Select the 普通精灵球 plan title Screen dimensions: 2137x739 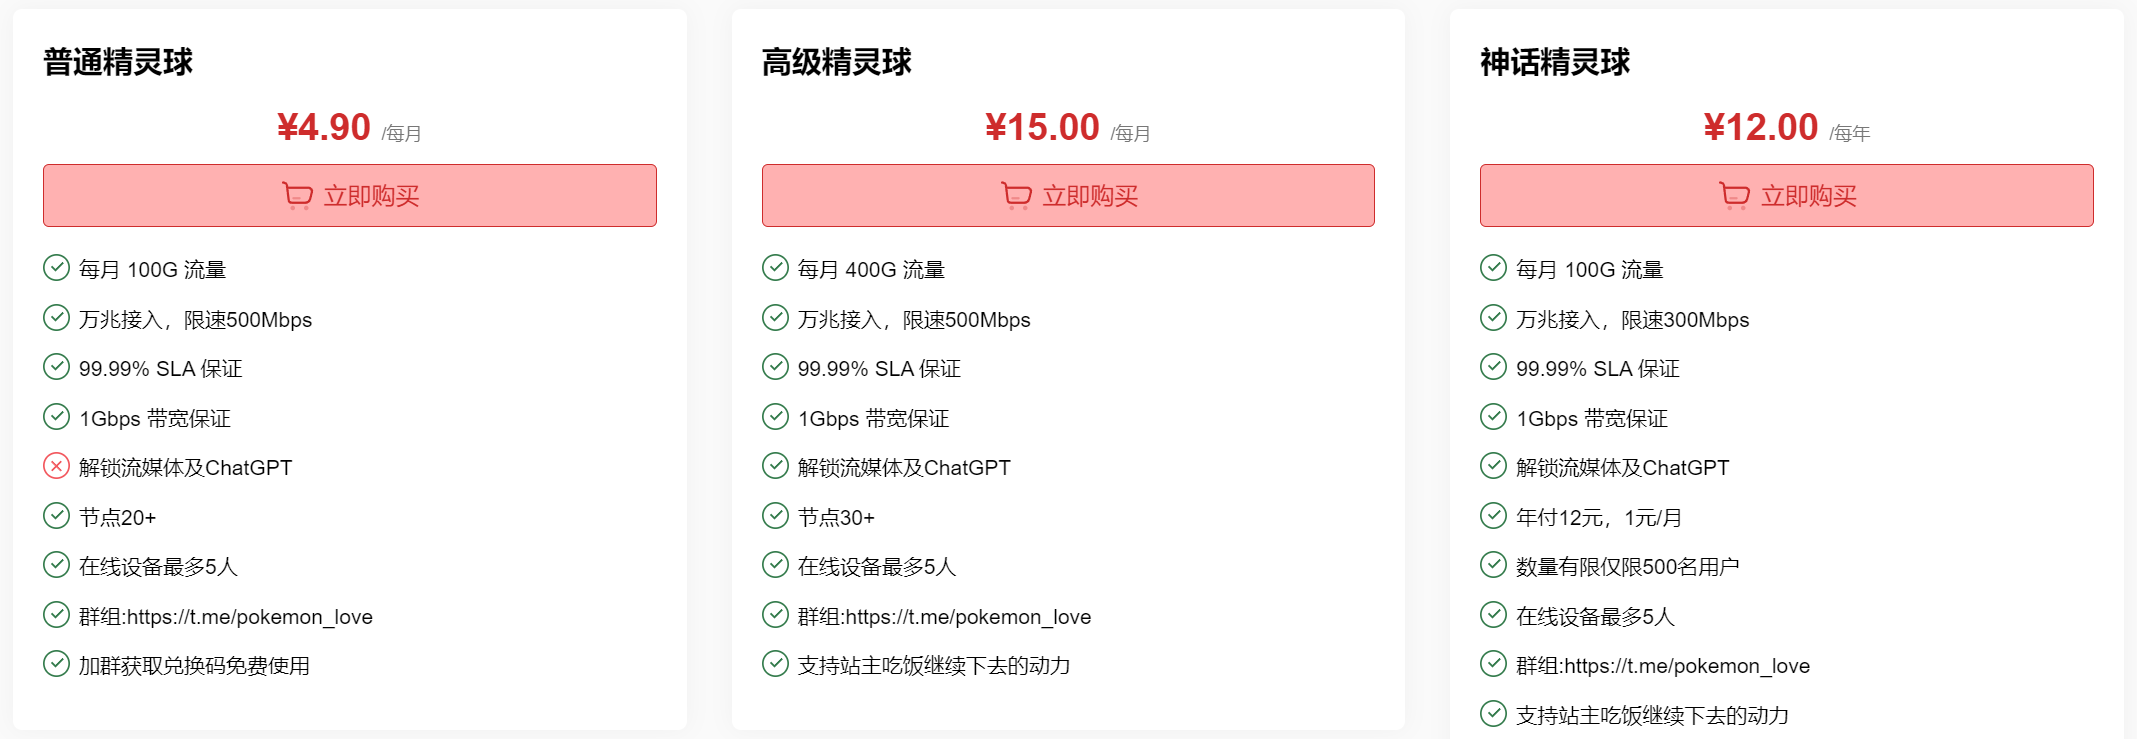pyautogui.click(x=118, y=62)
